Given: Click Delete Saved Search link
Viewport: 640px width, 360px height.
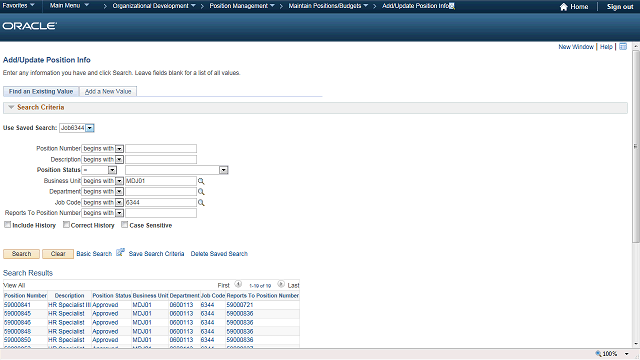Looking at the screenshot, I should tap(219, 254).
